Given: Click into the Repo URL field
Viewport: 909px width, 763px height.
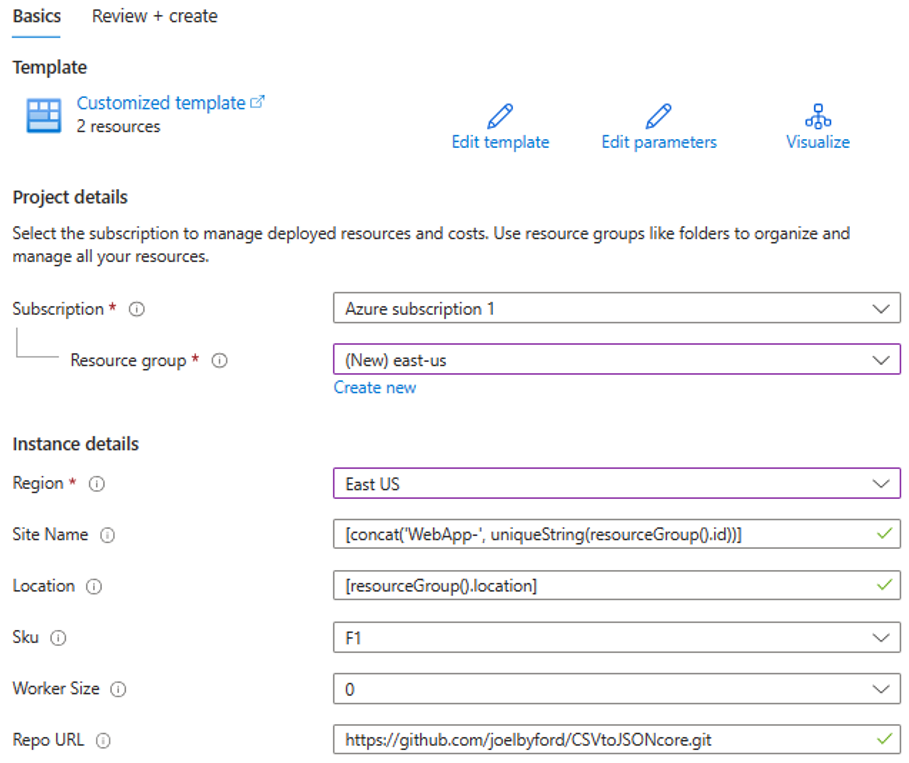Looking at the screenshot, I should (x=600, y=741).
